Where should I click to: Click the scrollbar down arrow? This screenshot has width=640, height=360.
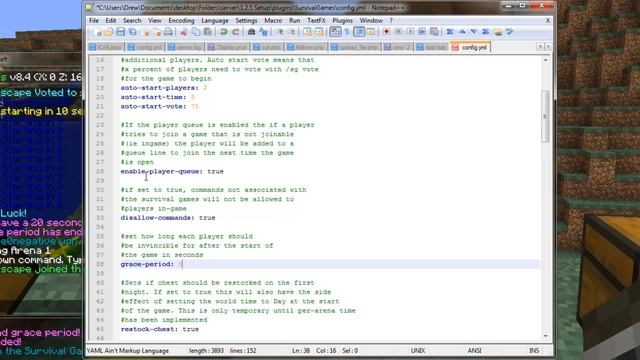545,336
